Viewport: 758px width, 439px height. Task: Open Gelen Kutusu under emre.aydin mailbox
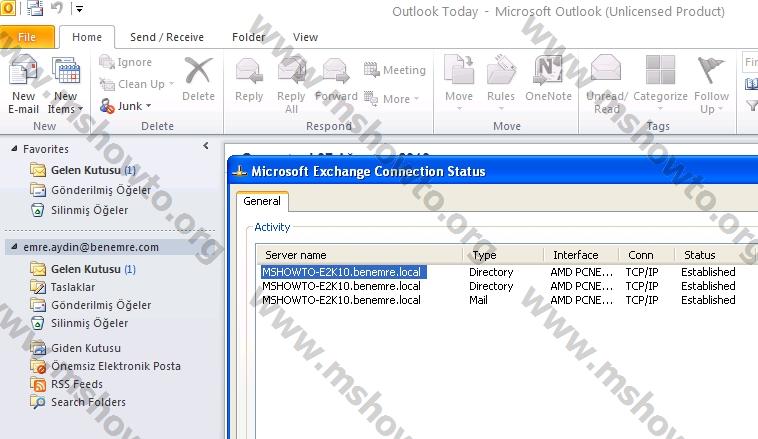pyautogui.click(x=83, y=269)
